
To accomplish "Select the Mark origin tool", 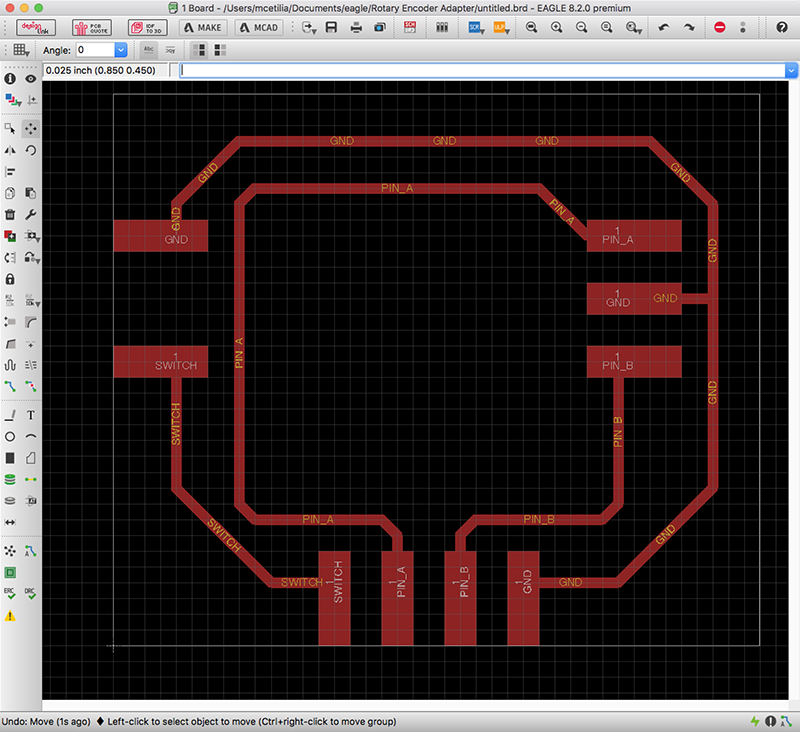I will [32, 100].
